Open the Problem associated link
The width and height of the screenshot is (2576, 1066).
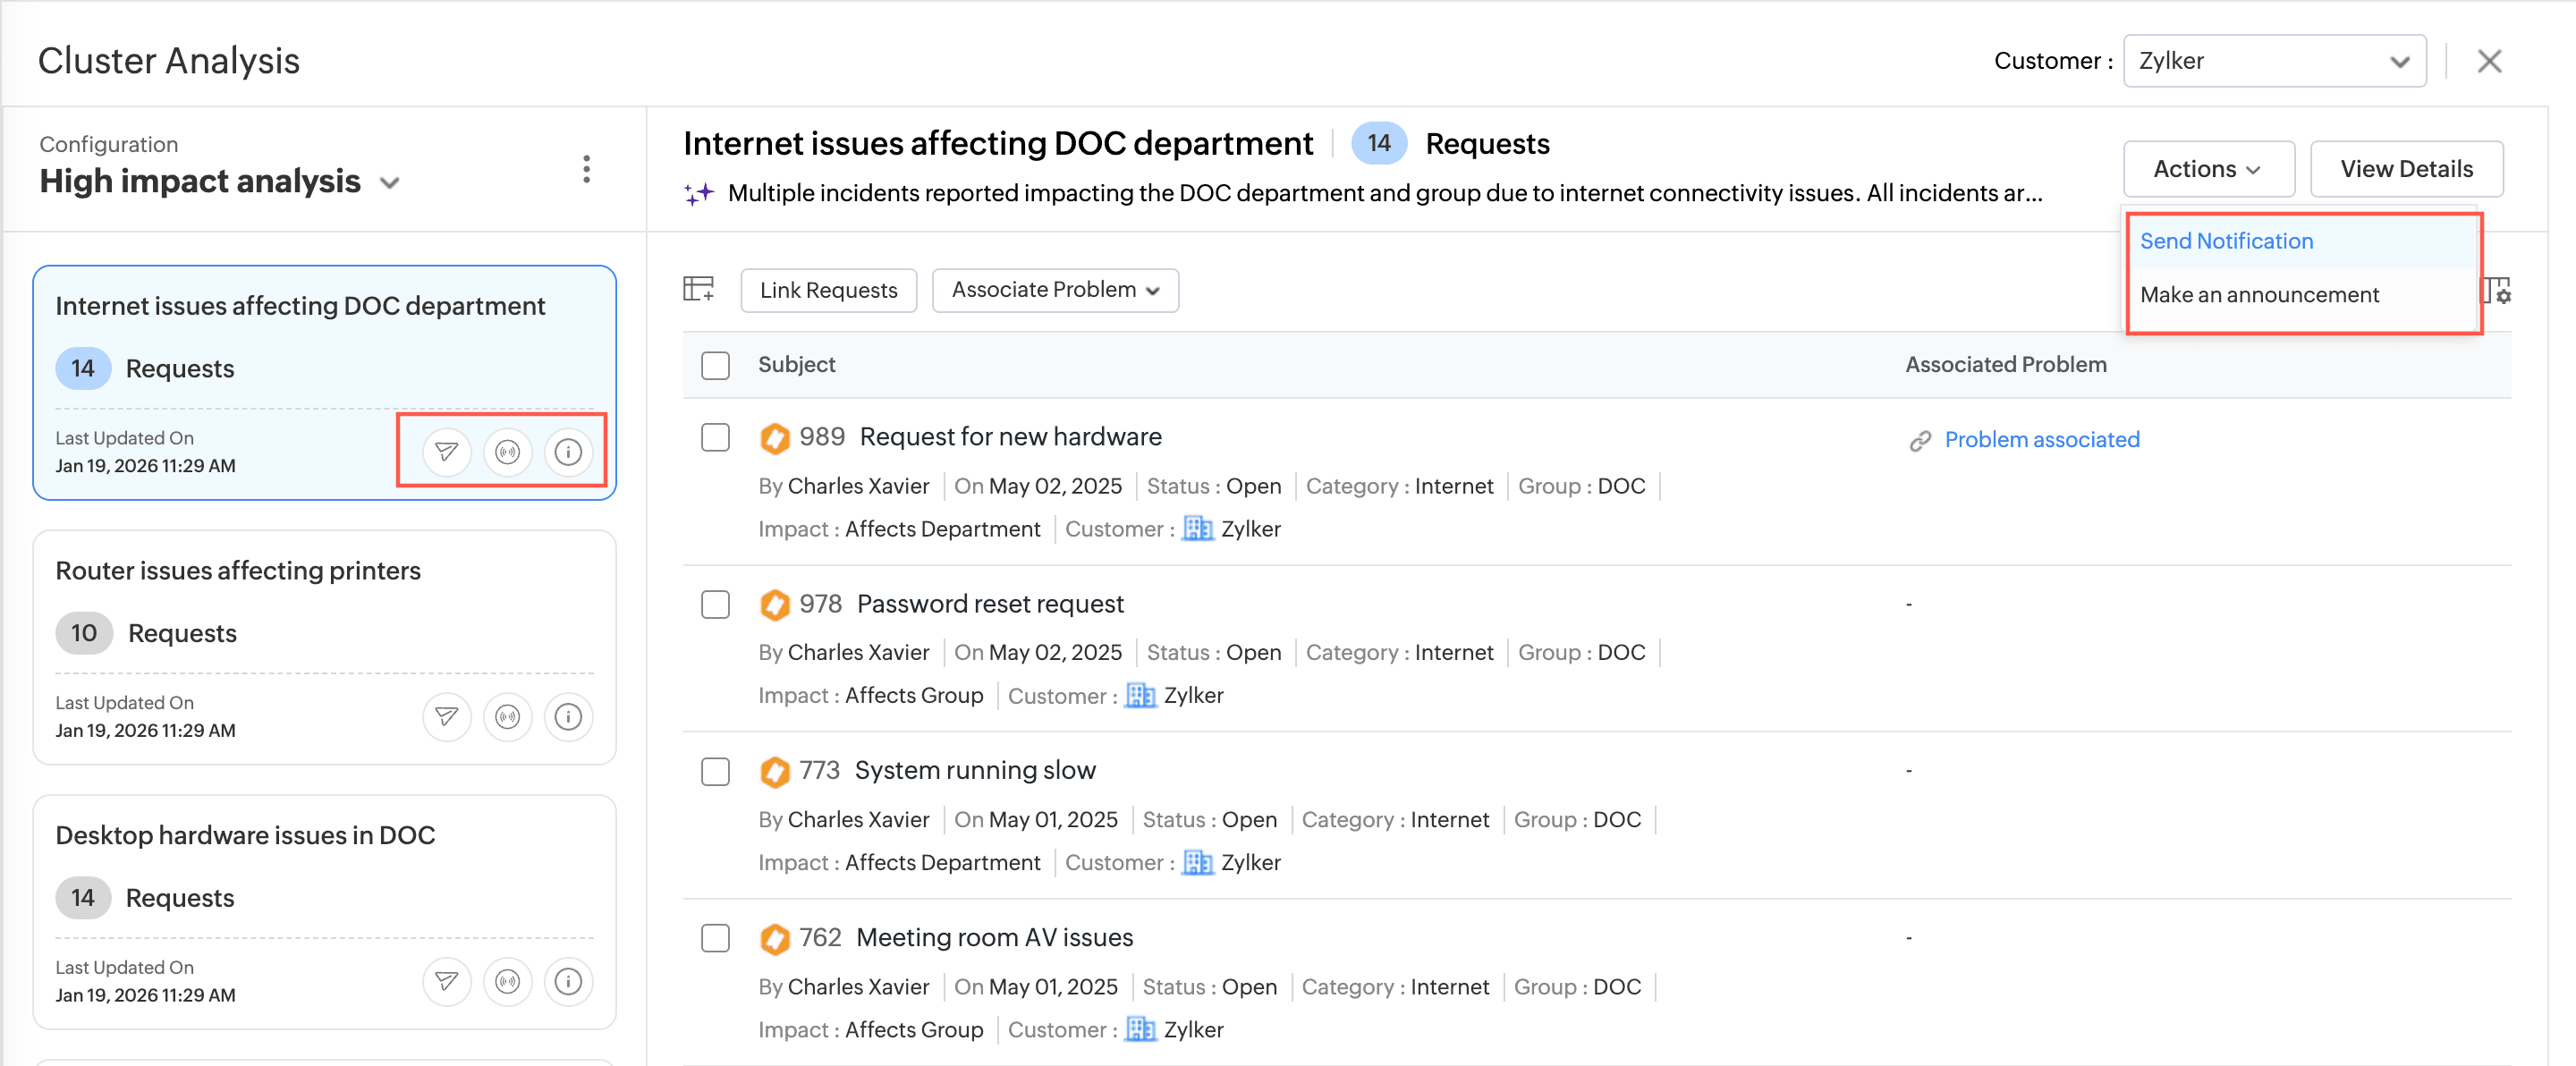pyautogui.click(x=2041, y=440)
